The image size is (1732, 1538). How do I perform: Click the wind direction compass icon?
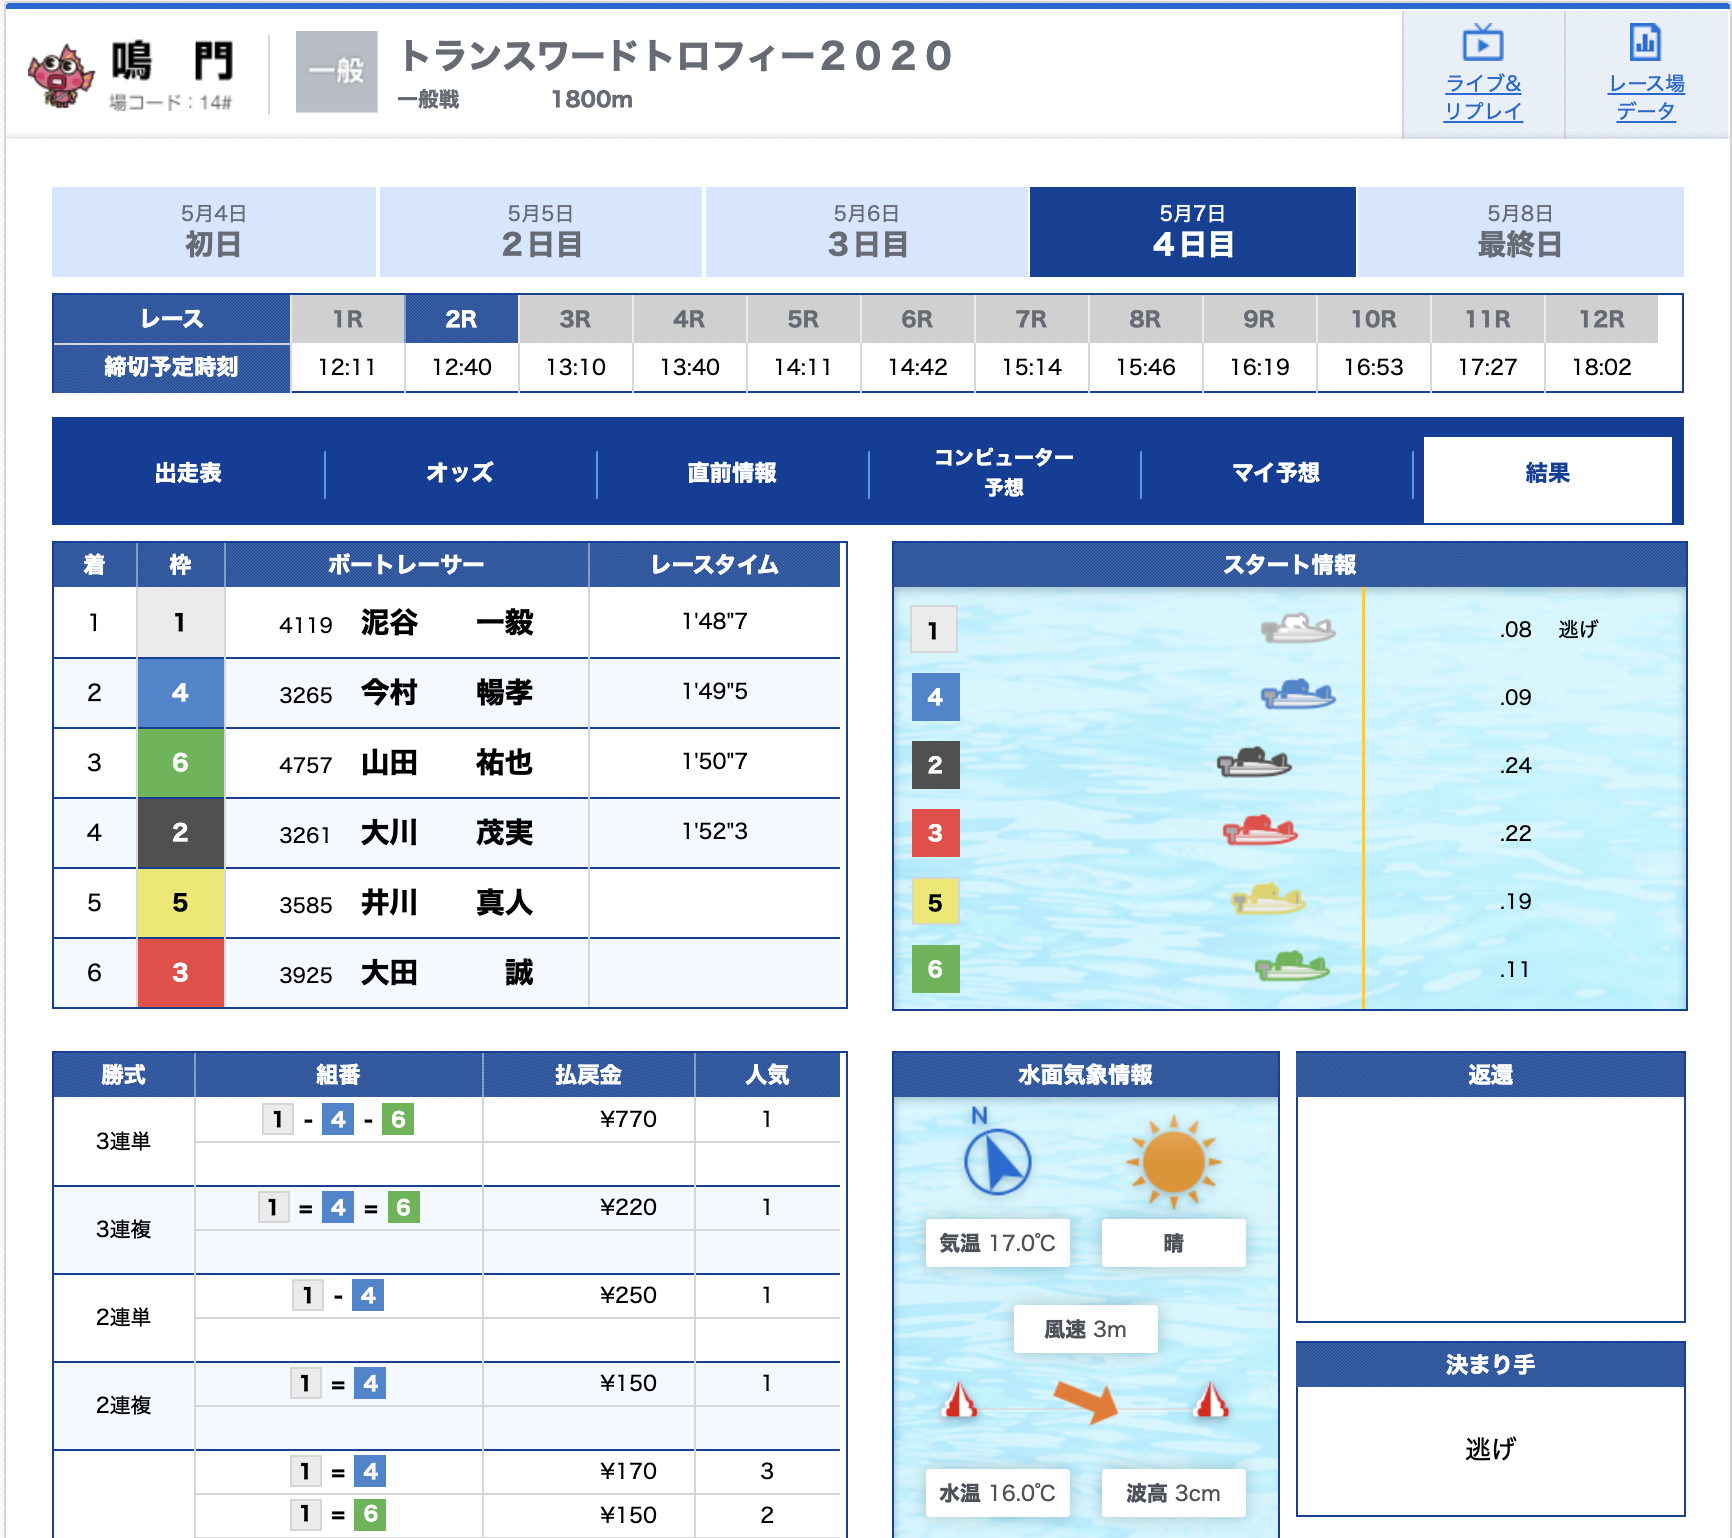pyautogui.click(x=997, y=1160)
